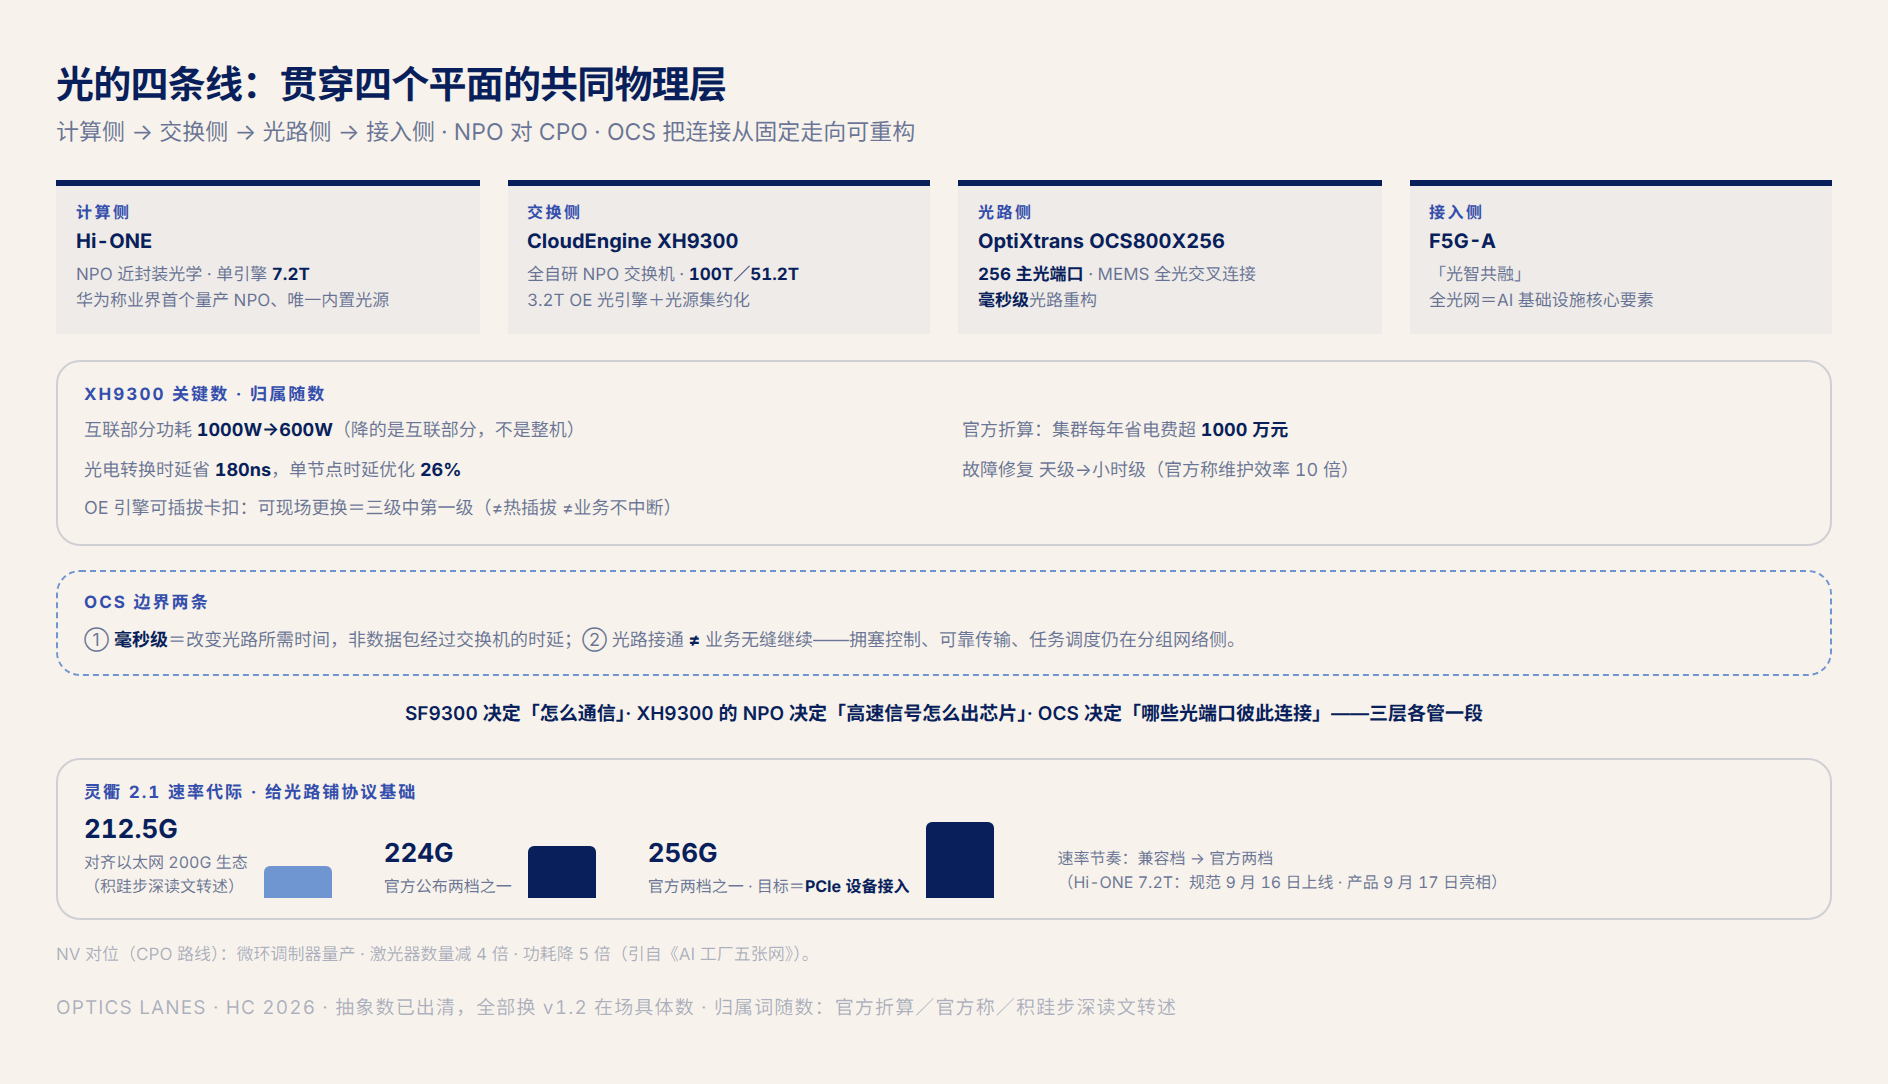Viewport: 1888px width, 1084px height.
Task: Click 官方折算：集群每年省电费超 1000 万元
Action: coord(1125,430)
